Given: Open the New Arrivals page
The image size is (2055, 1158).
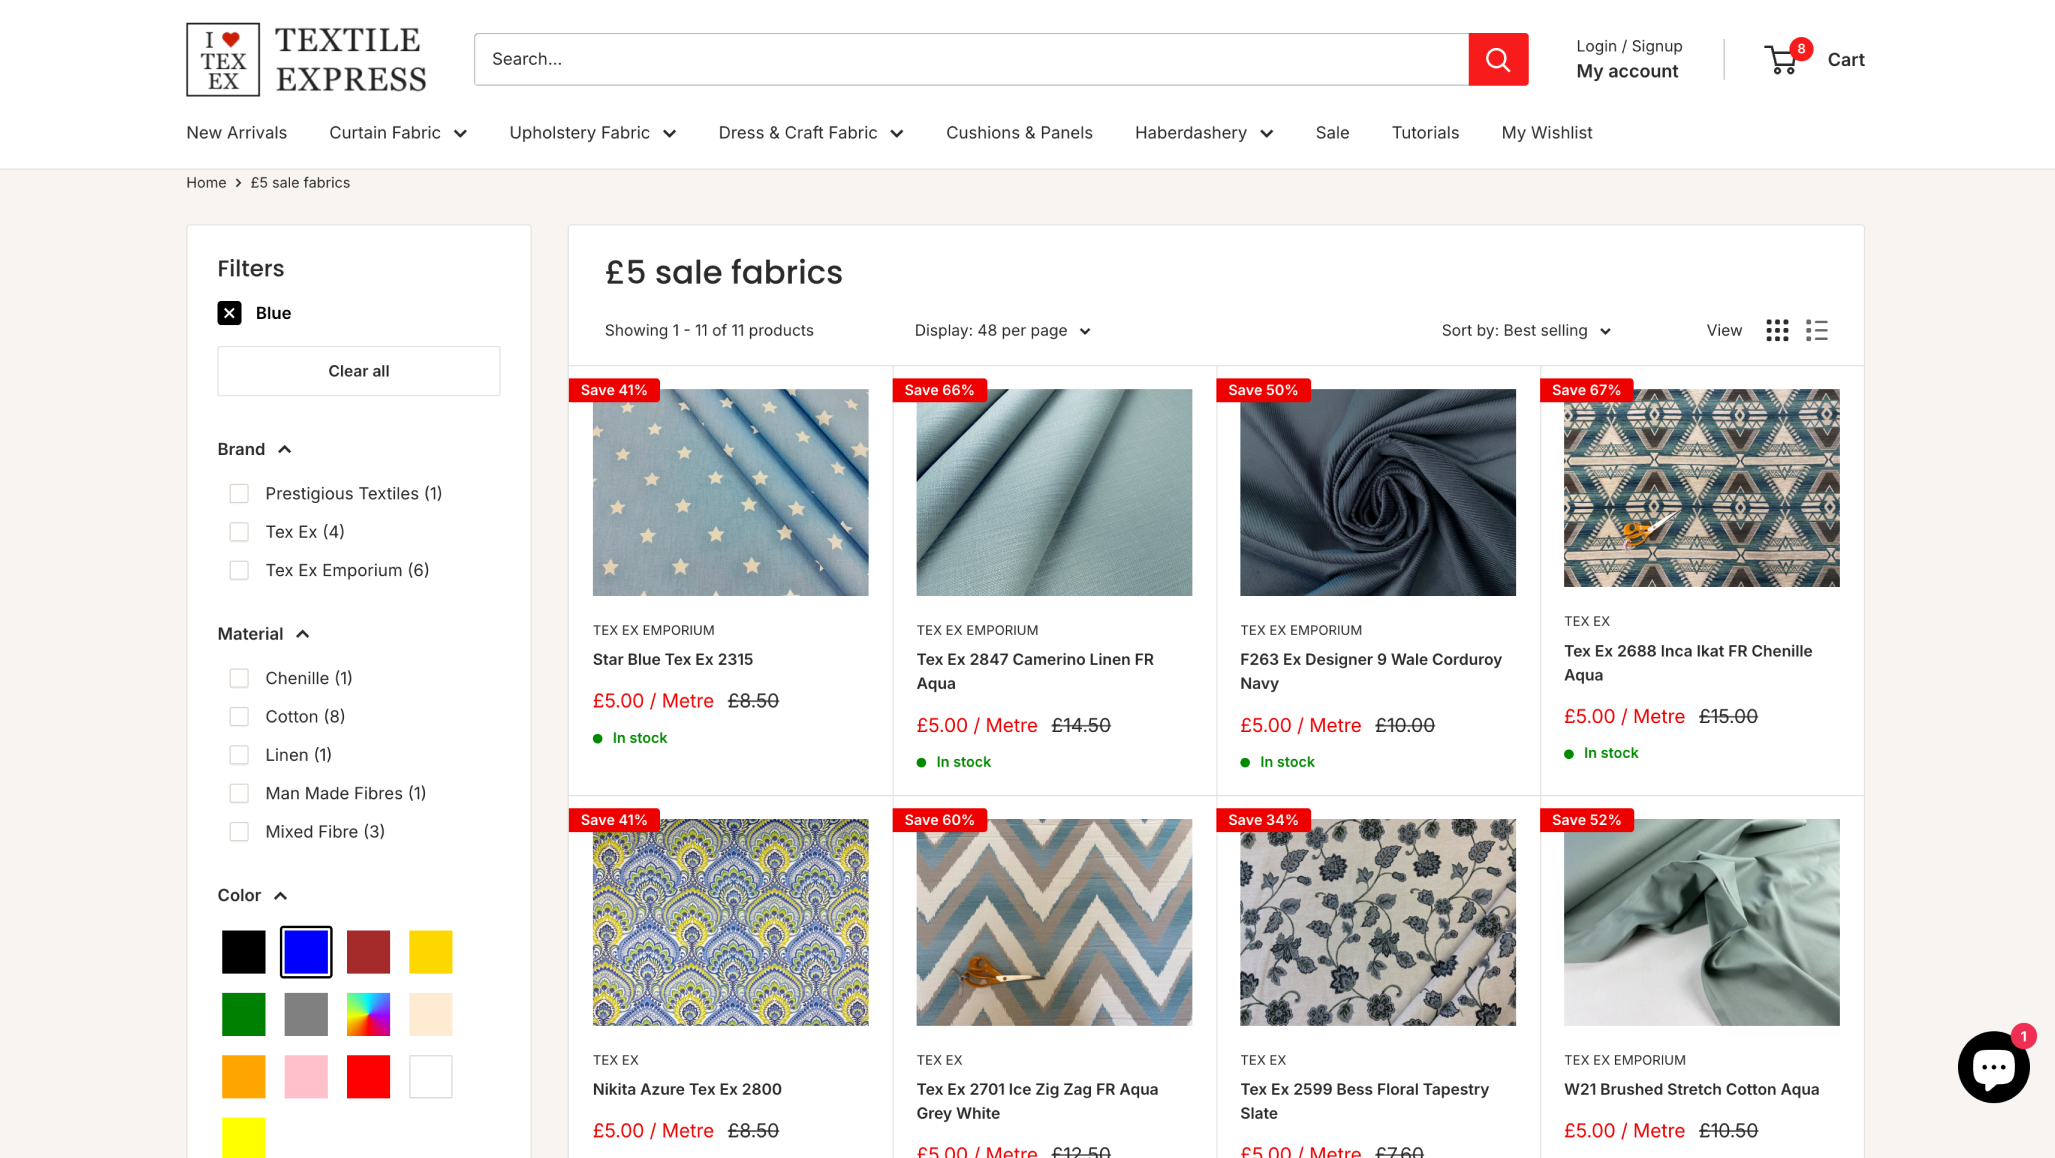Looking at the screenshot, I should (236, 133).
